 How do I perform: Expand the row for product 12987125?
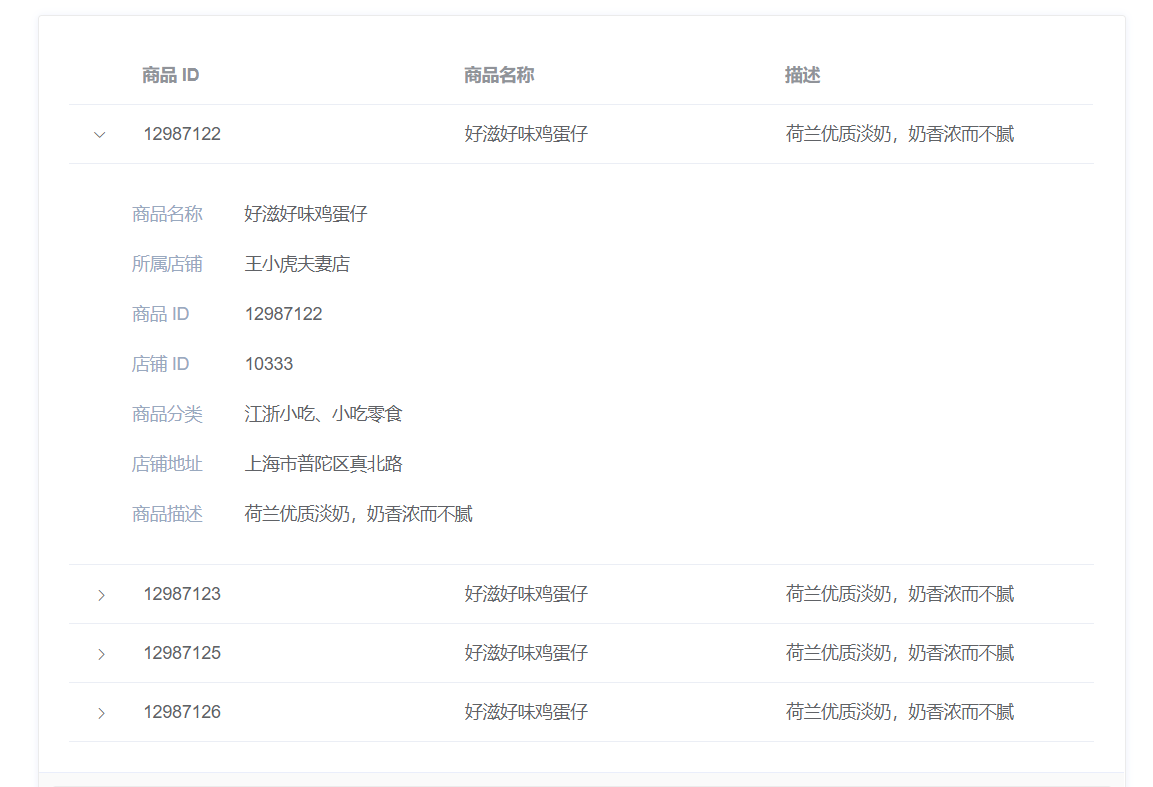tap(100, 653)
